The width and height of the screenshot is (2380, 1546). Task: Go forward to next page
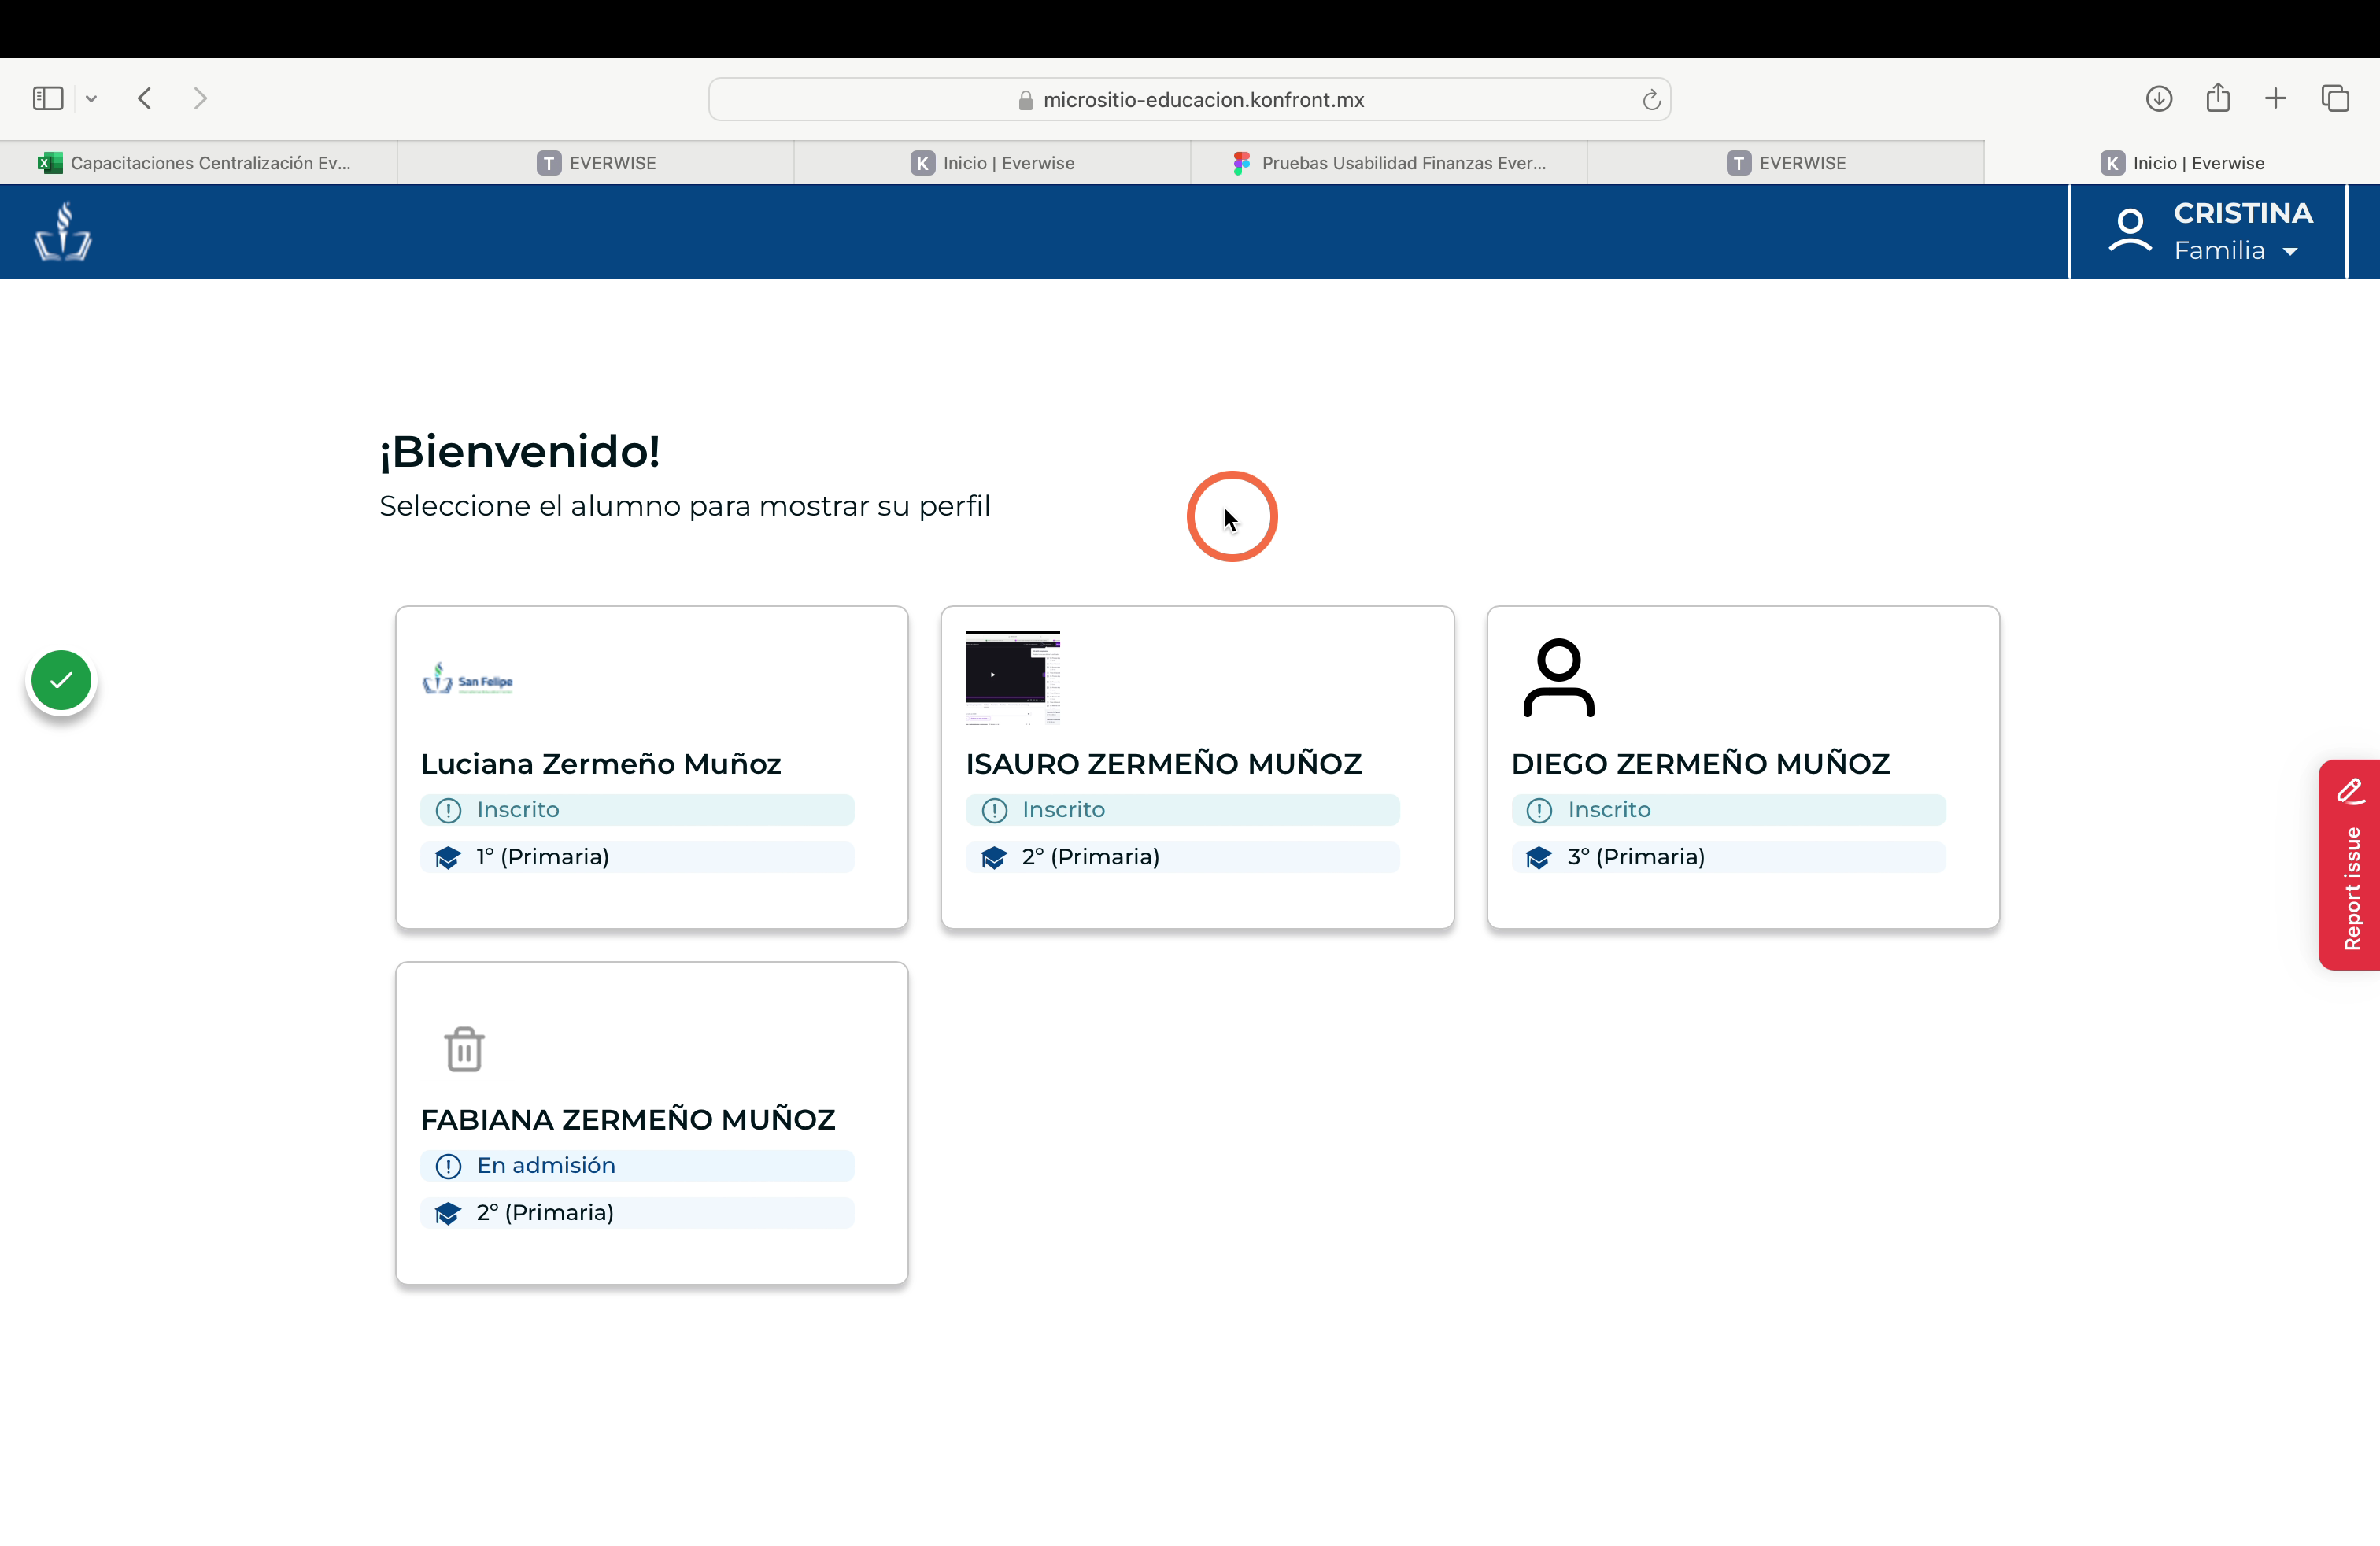coord(200,98)
